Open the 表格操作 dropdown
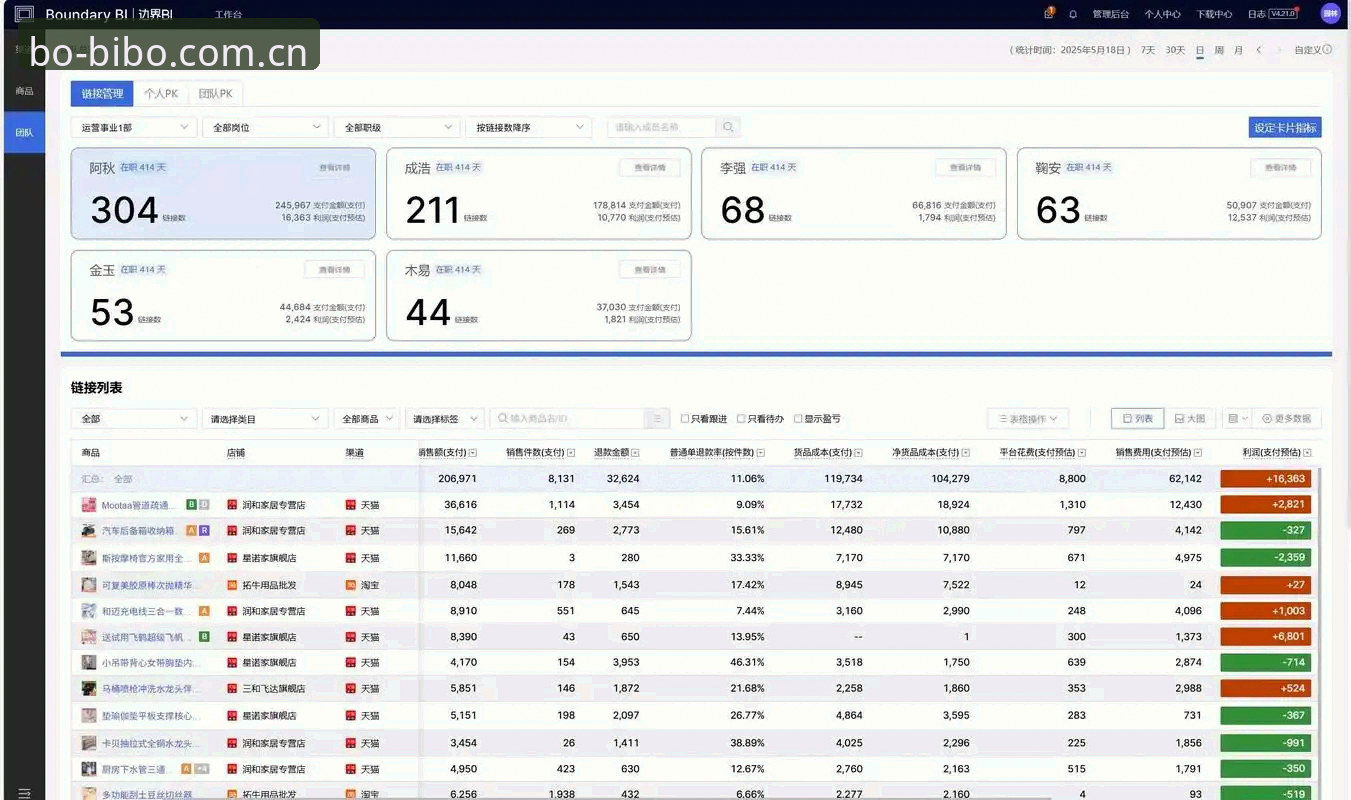The image size is (1351, 800). pyautogui.click(x=1028, y=419)
